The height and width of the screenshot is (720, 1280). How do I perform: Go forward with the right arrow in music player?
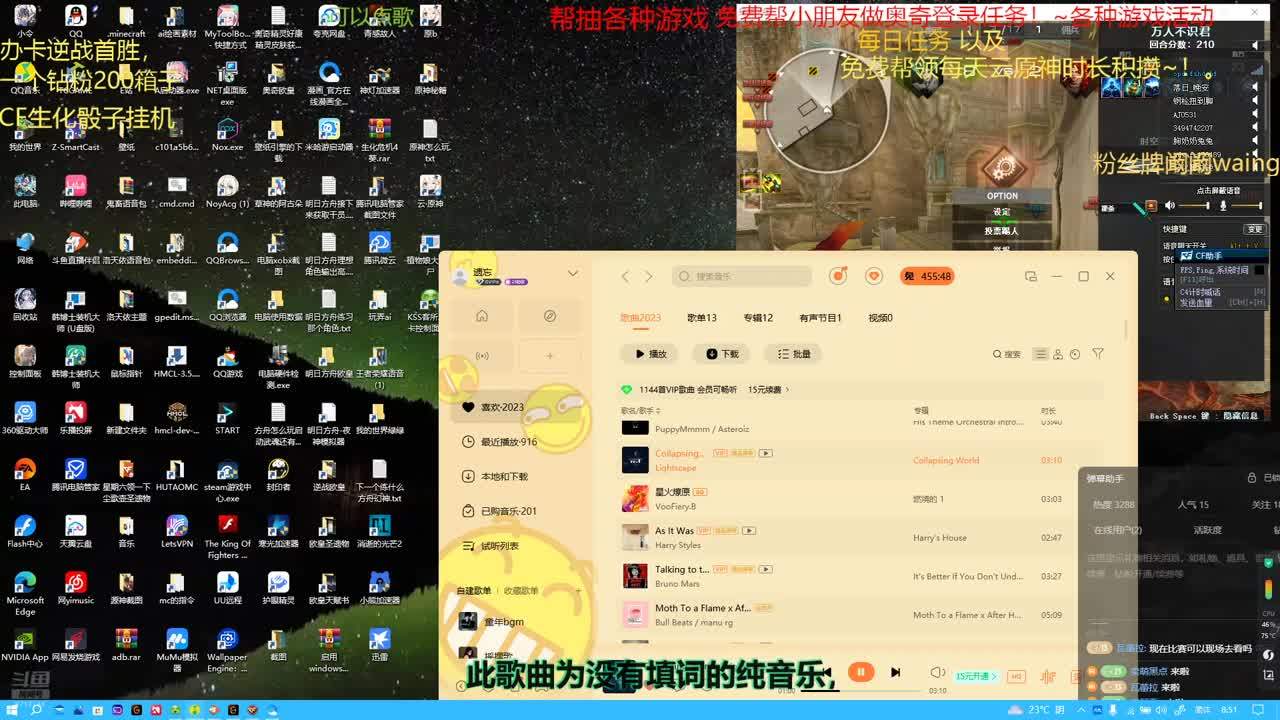pos(648,276)
